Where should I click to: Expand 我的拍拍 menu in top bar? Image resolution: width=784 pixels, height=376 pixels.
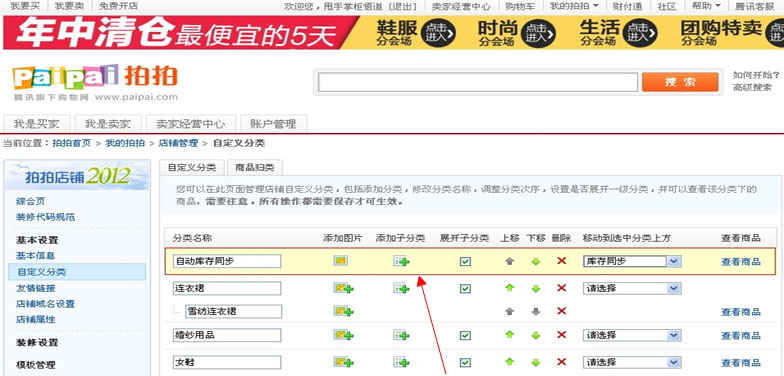(574, 6)
